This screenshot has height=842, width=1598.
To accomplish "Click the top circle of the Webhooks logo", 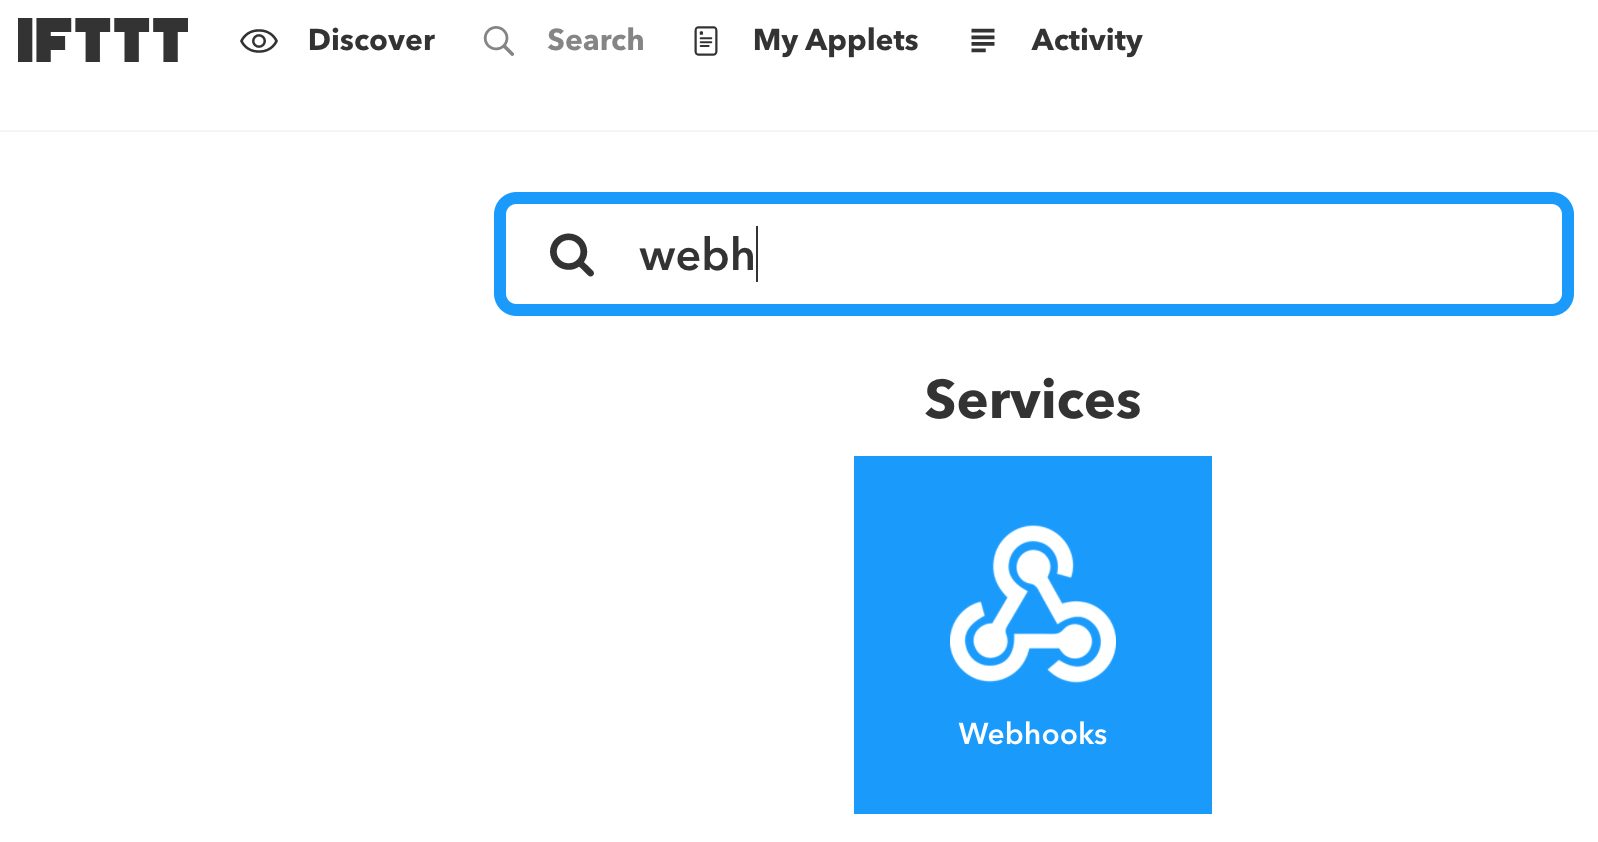I will pos(1031,560).
